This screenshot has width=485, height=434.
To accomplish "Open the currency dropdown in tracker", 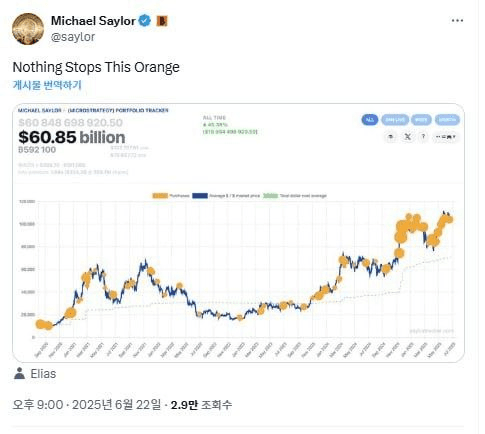I will click(445, 137).
